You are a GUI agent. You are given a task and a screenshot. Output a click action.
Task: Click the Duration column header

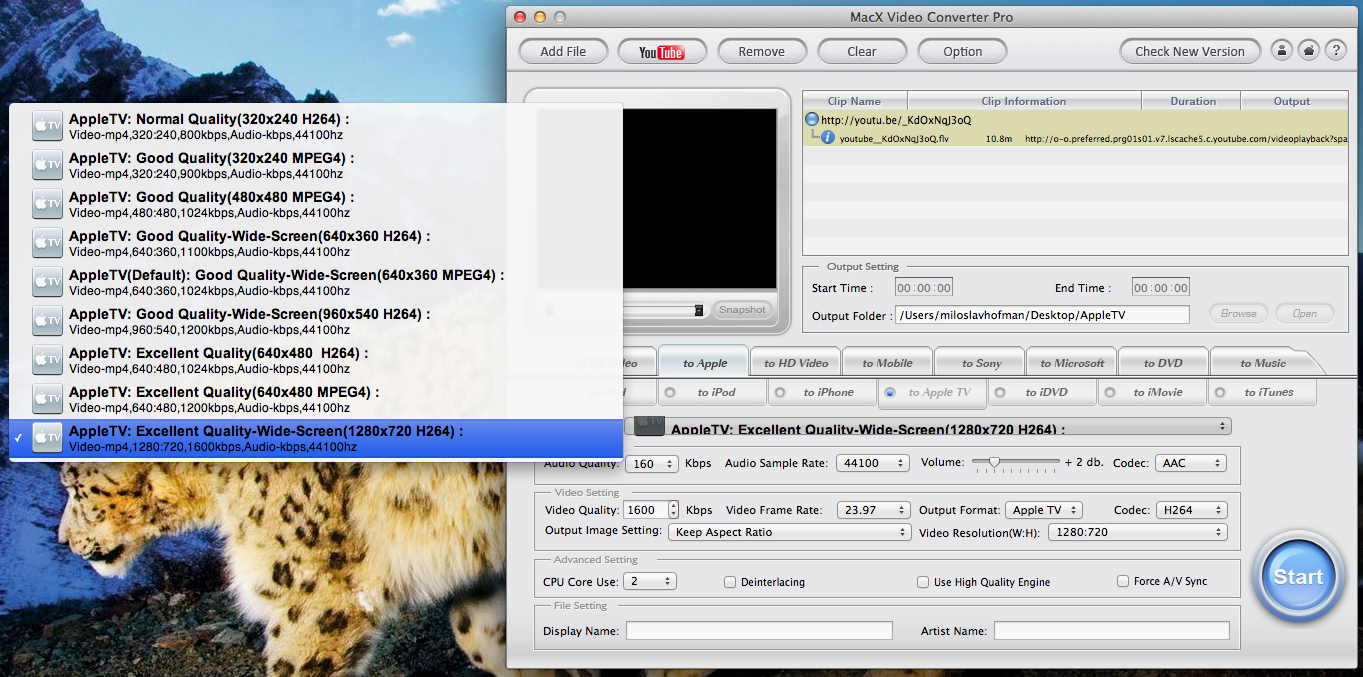[x=1191, y=101]
